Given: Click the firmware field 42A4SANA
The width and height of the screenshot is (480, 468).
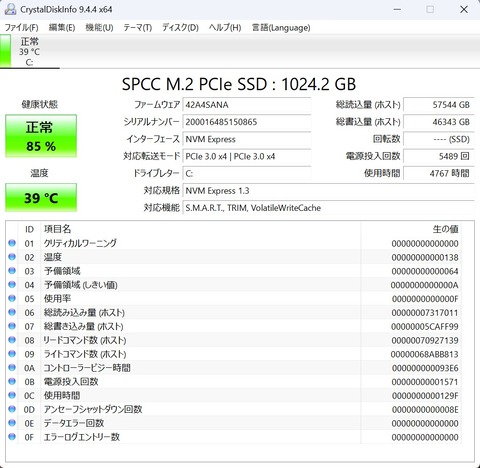Looking at the screenshot, I should click(247, 105).
